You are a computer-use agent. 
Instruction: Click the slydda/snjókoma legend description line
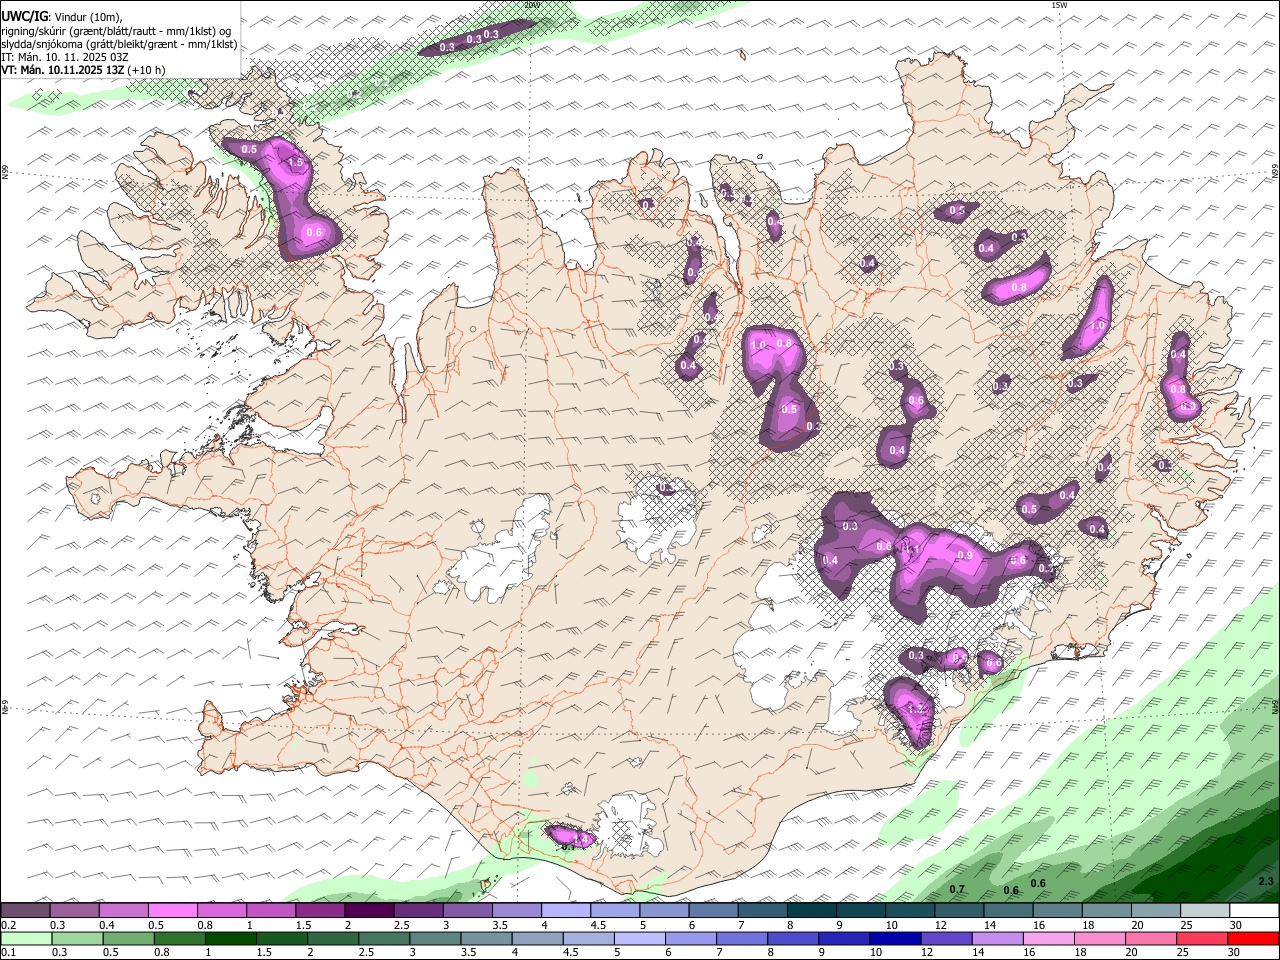pos(119,44)
